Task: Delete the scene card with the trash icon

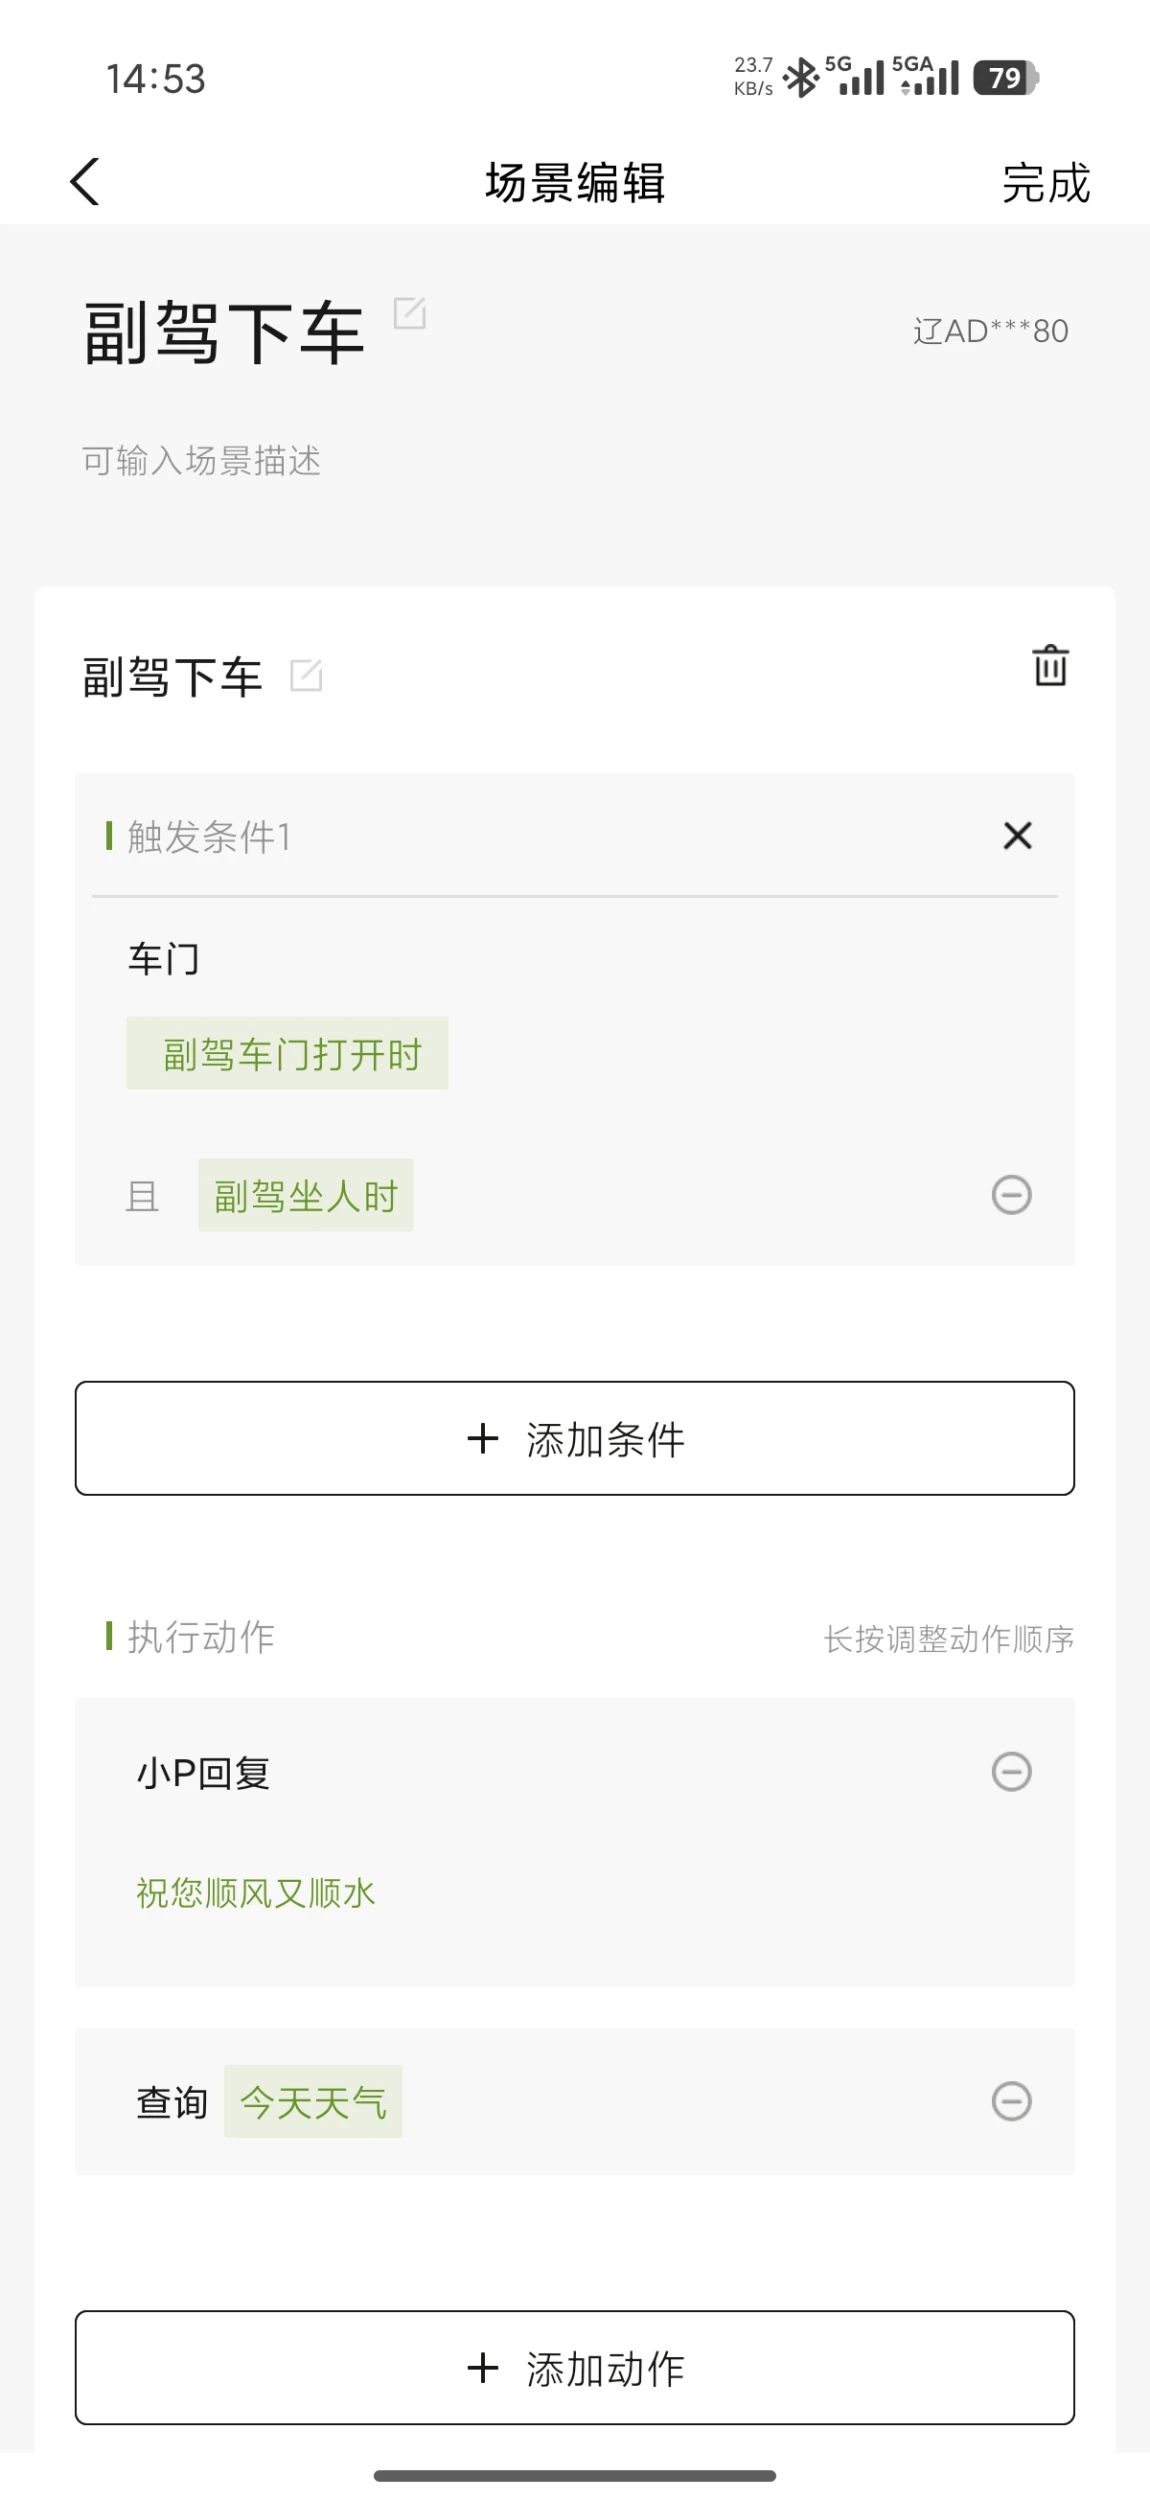Action: click(1050, 666)
